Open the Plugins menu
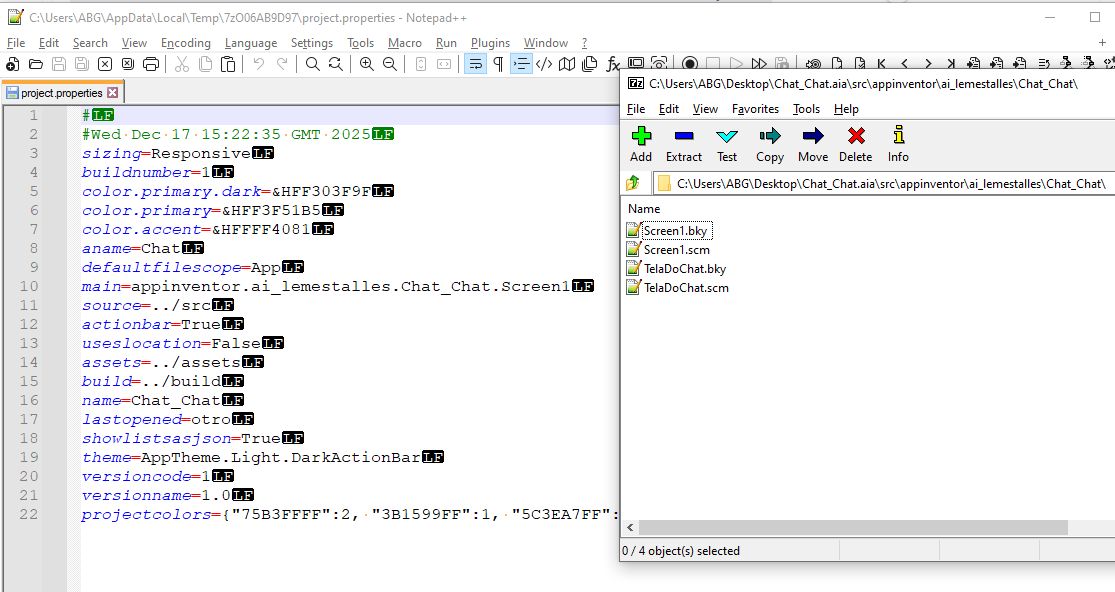Viewport: 1115px width, 592px height. click(490, 43)
